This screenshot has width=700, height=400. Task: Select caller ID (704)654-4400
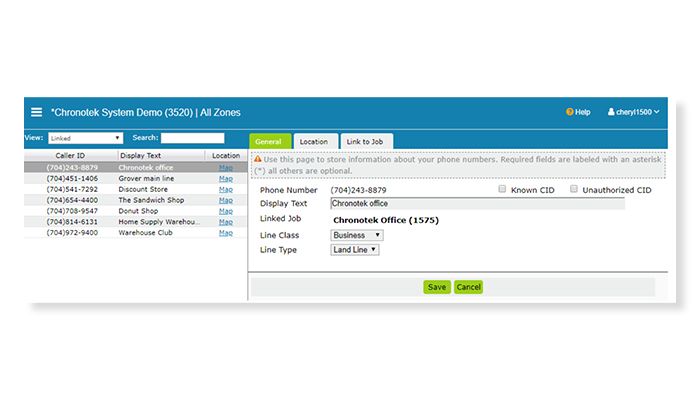pos(72,200)
